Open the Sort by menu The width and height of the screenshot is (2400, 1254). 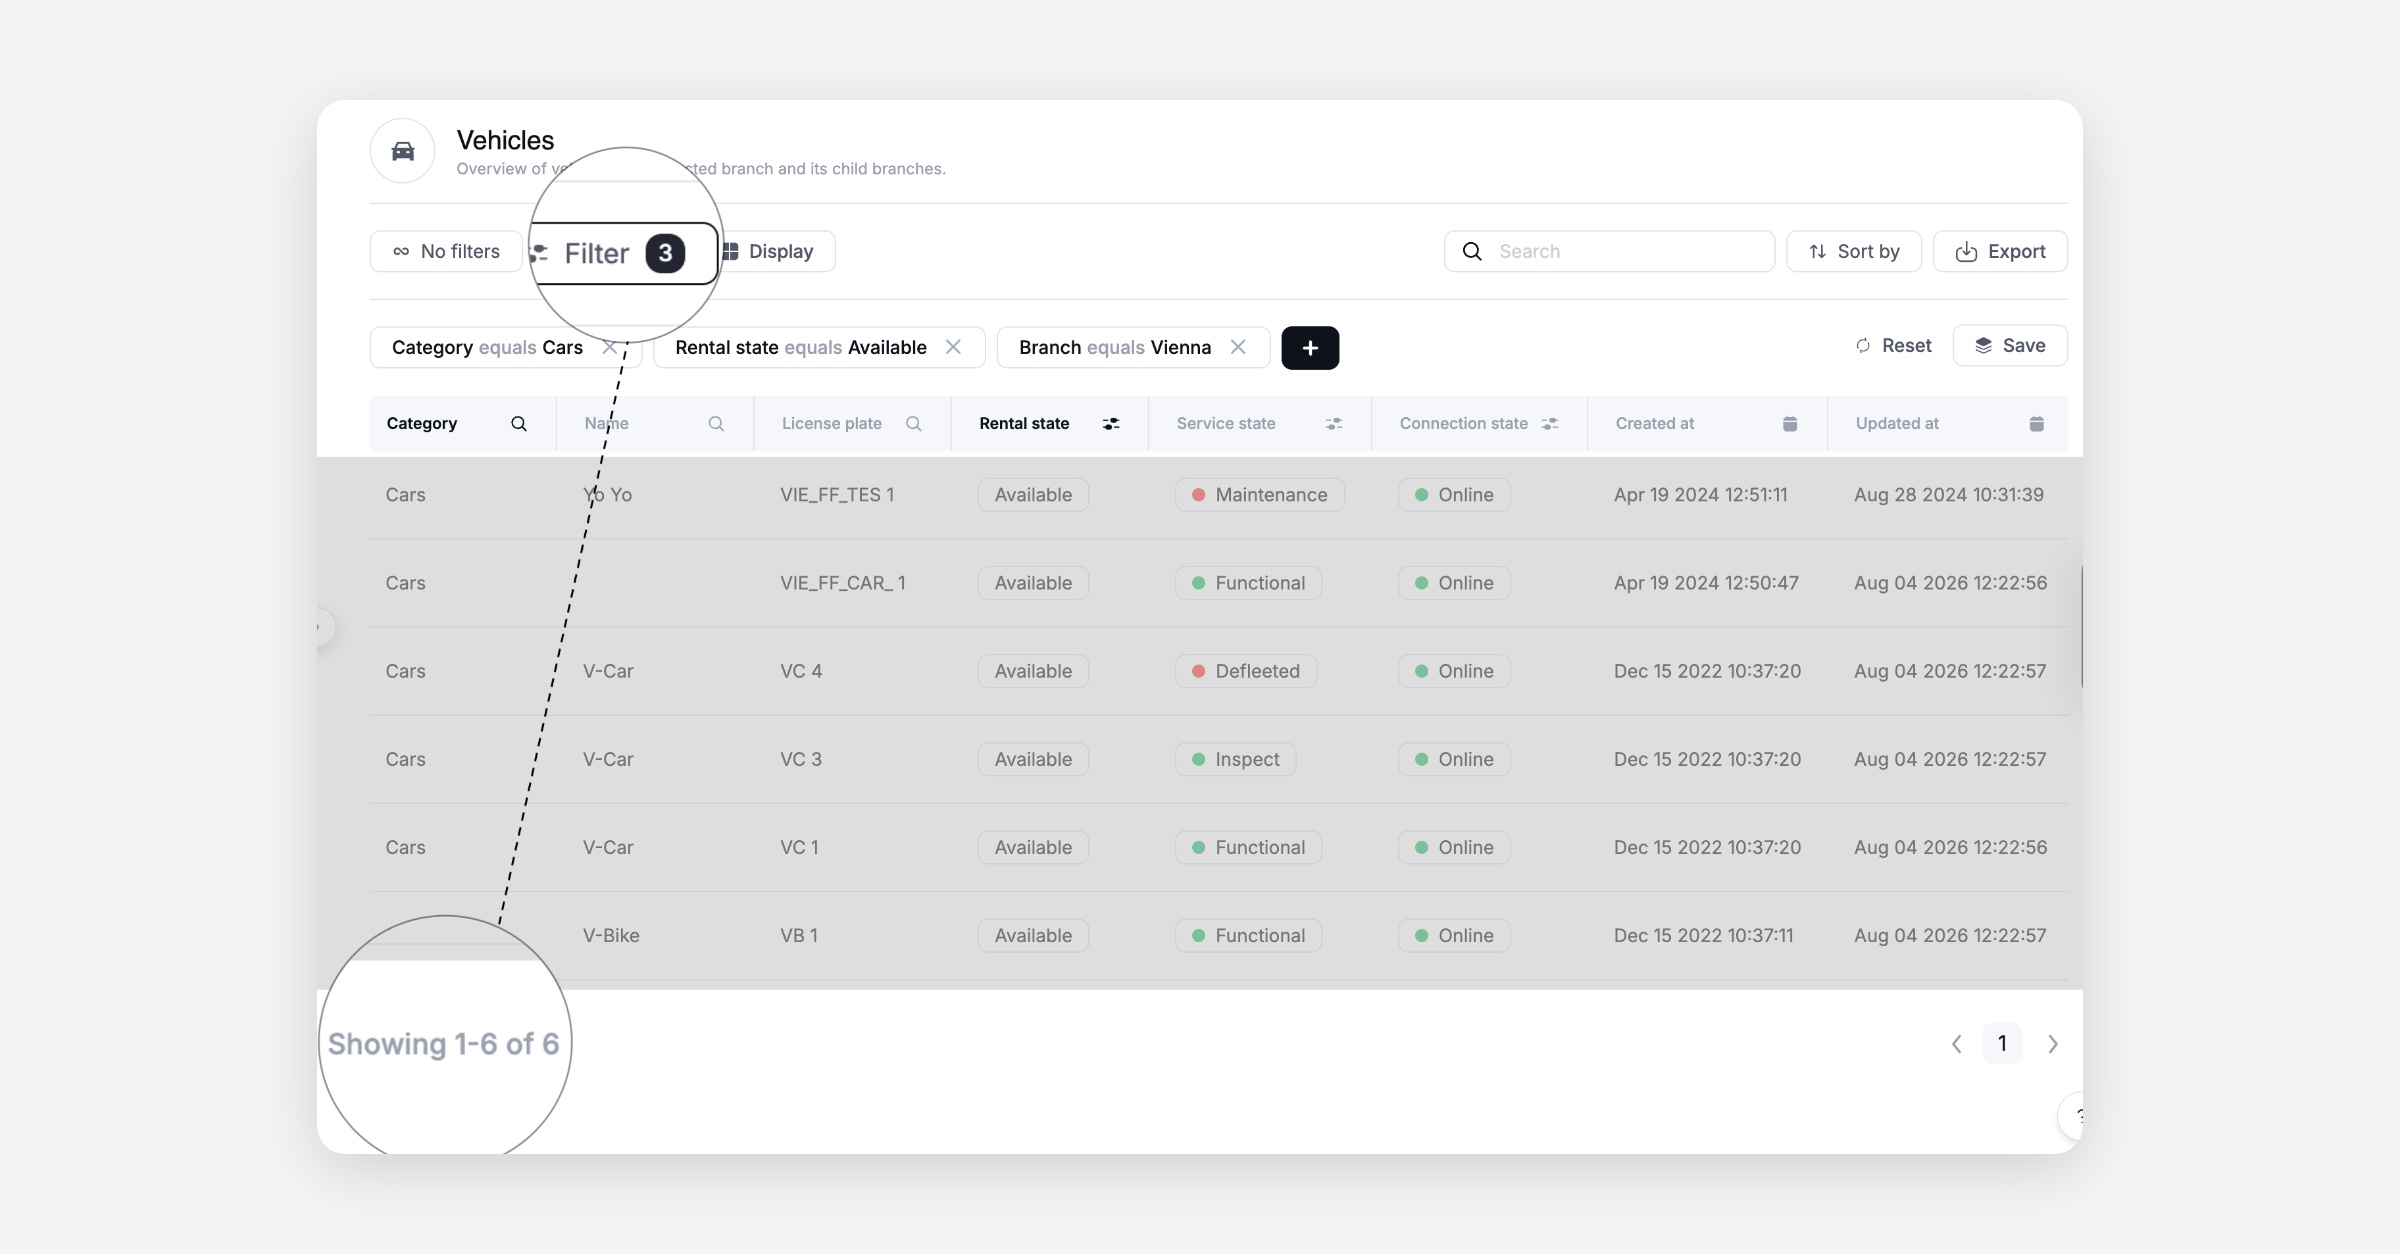pos(1854,251)
